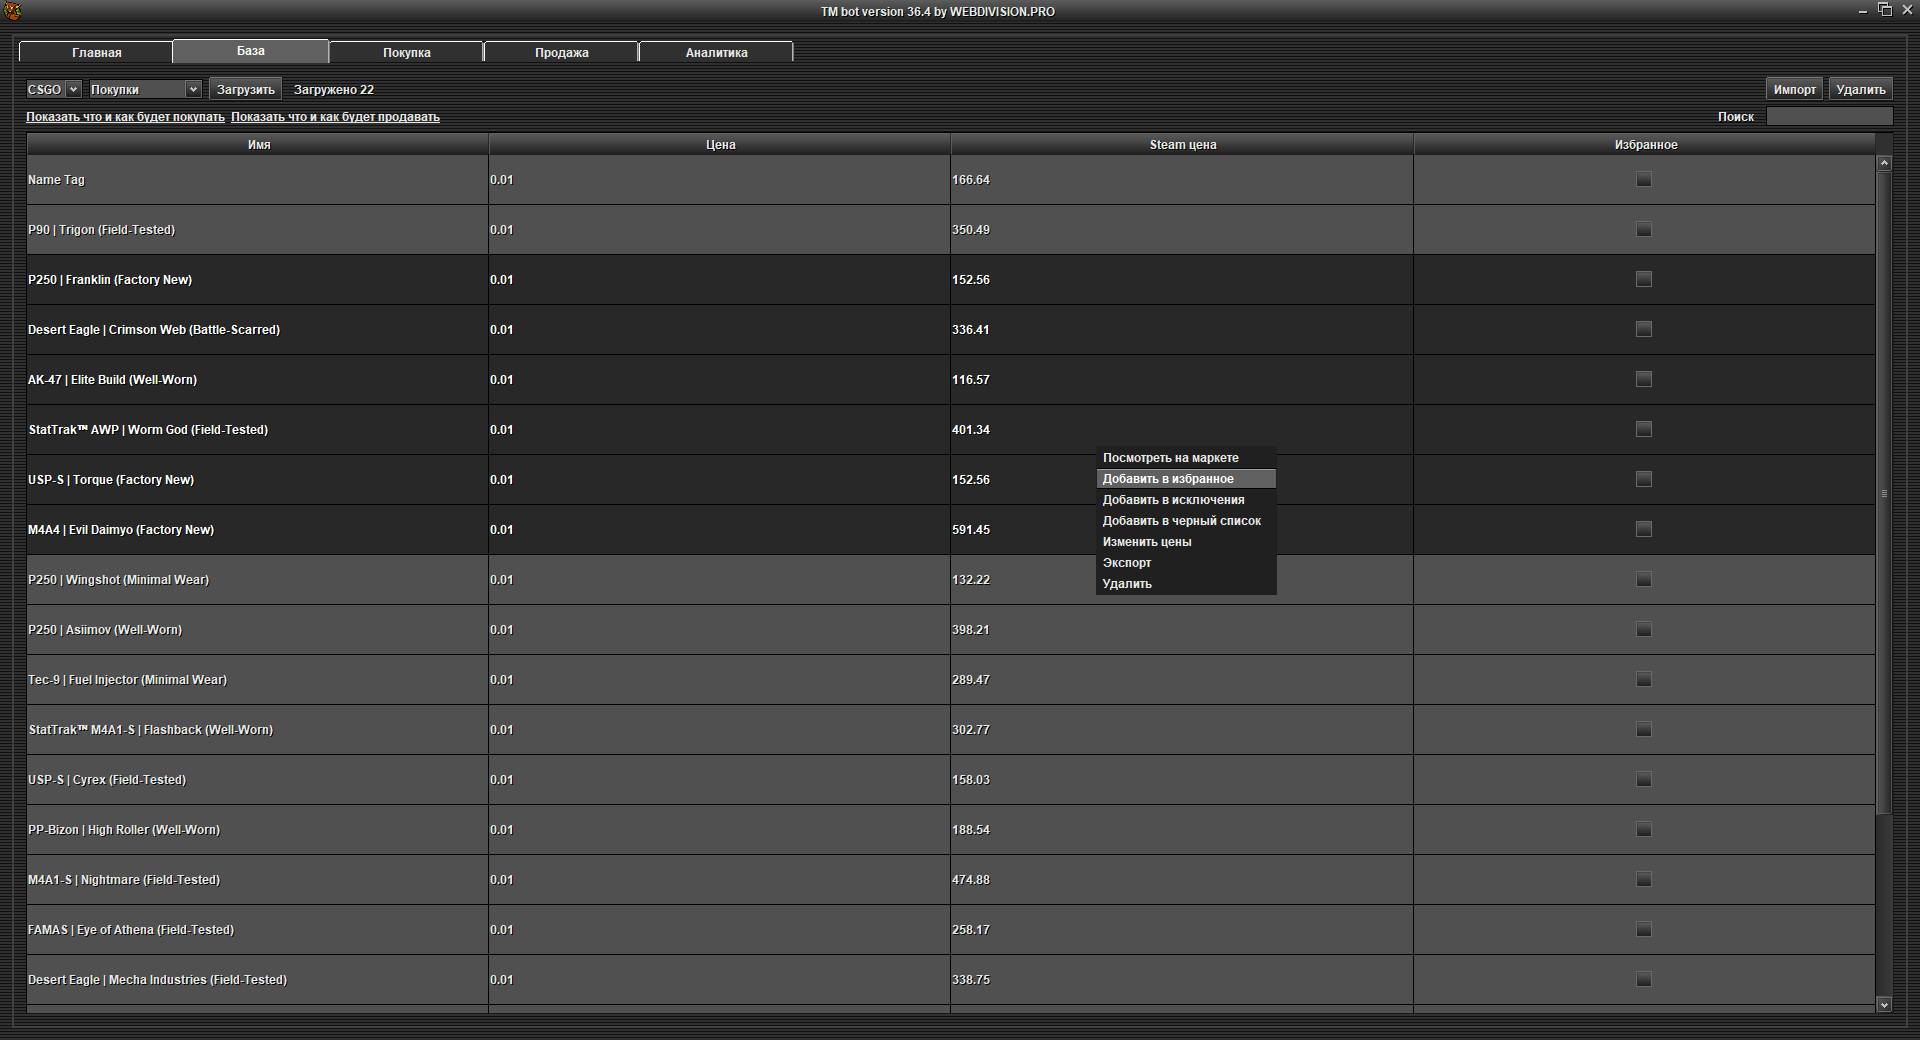
Task: Enable favorite for P250 Asiimov row
Action: coord(1643,630)
